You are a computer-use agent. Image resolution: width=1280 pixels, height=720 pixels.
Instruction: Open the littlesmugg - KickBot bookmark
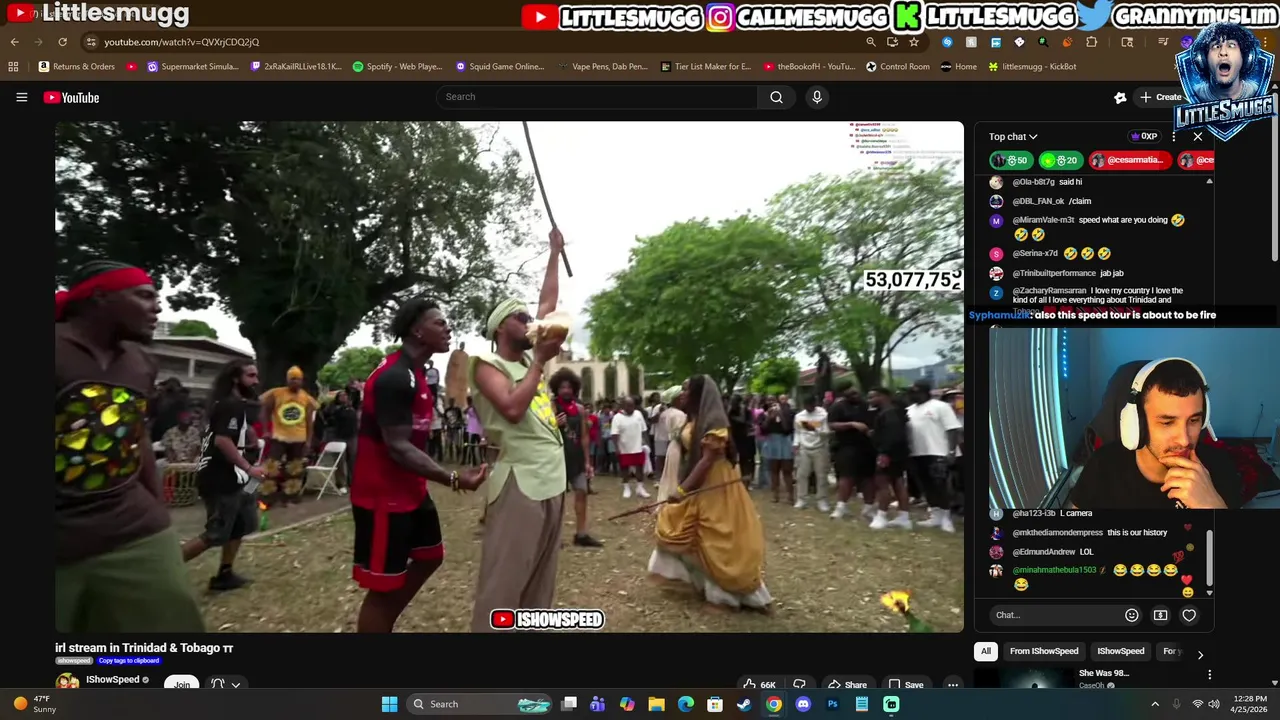1032,67
